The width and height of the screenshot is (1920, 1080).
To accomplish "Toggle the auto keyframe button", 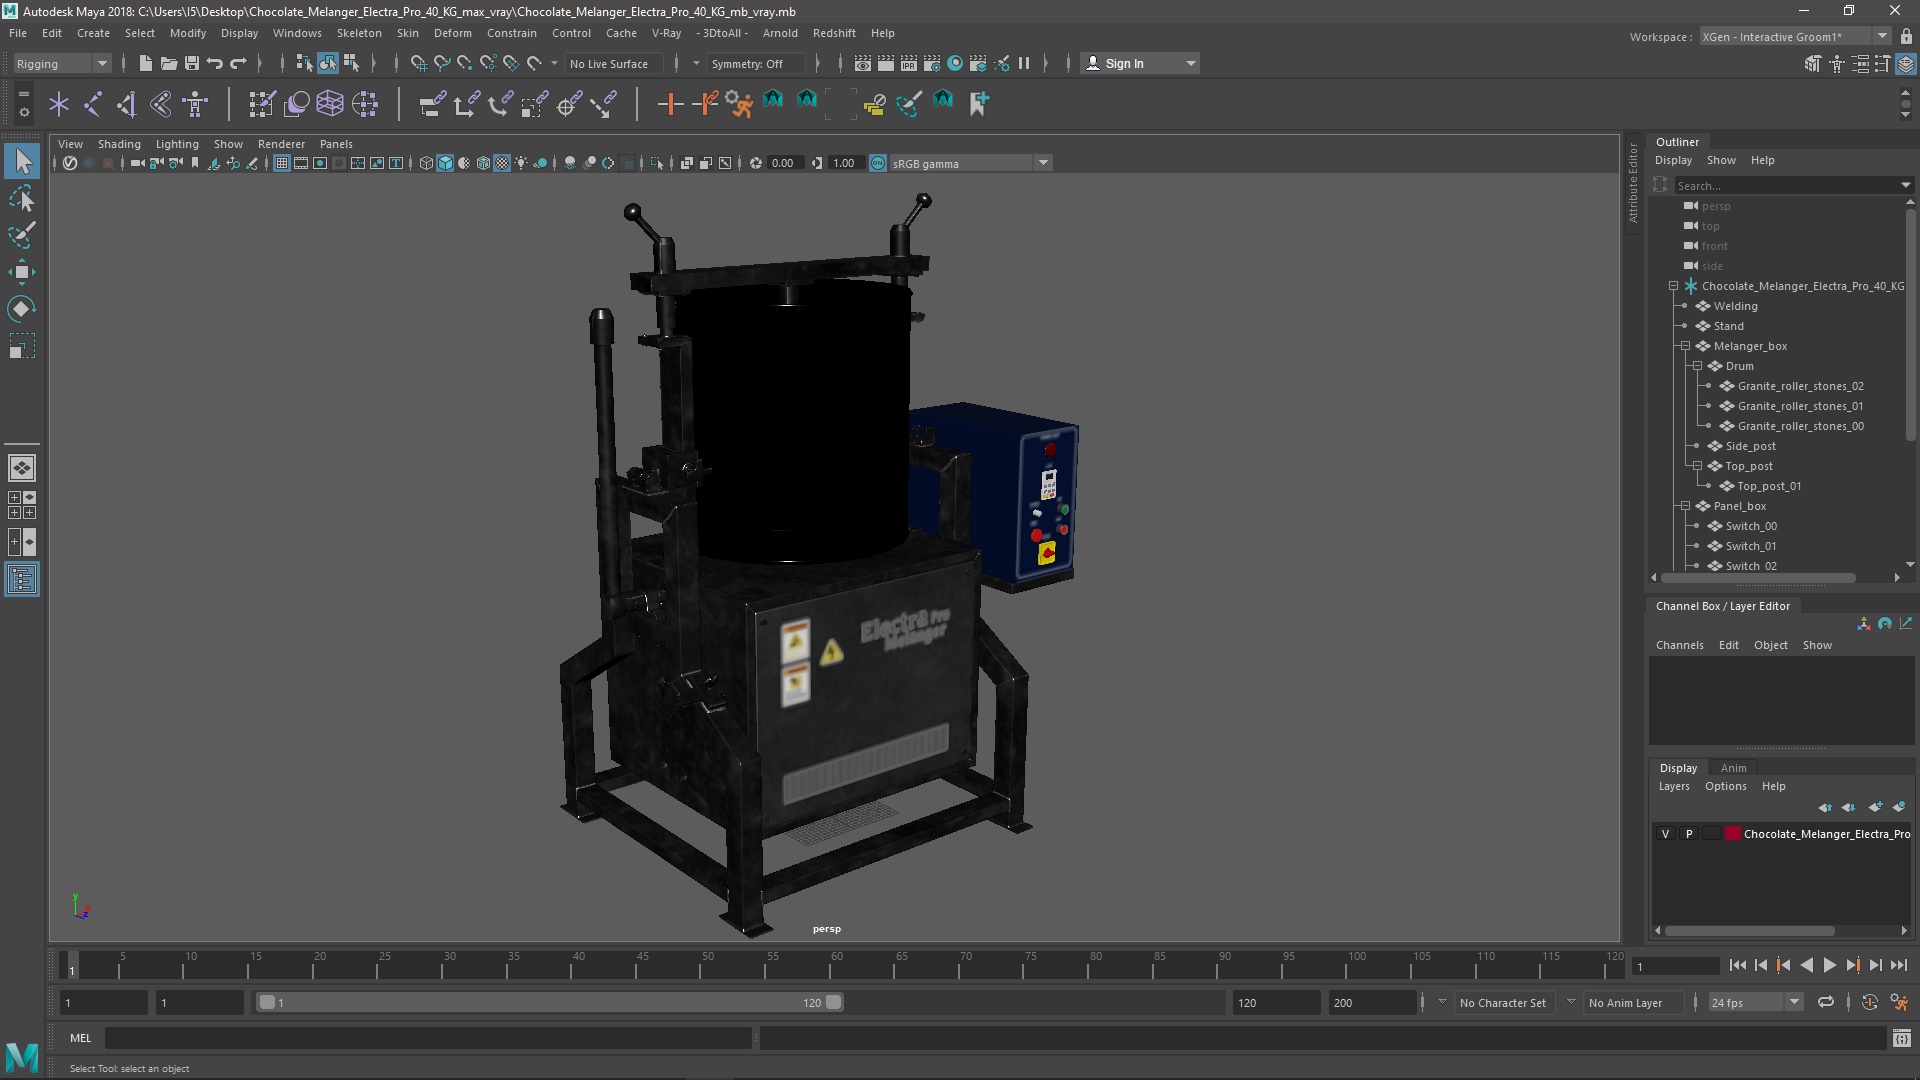I will coord(1869,1002).
